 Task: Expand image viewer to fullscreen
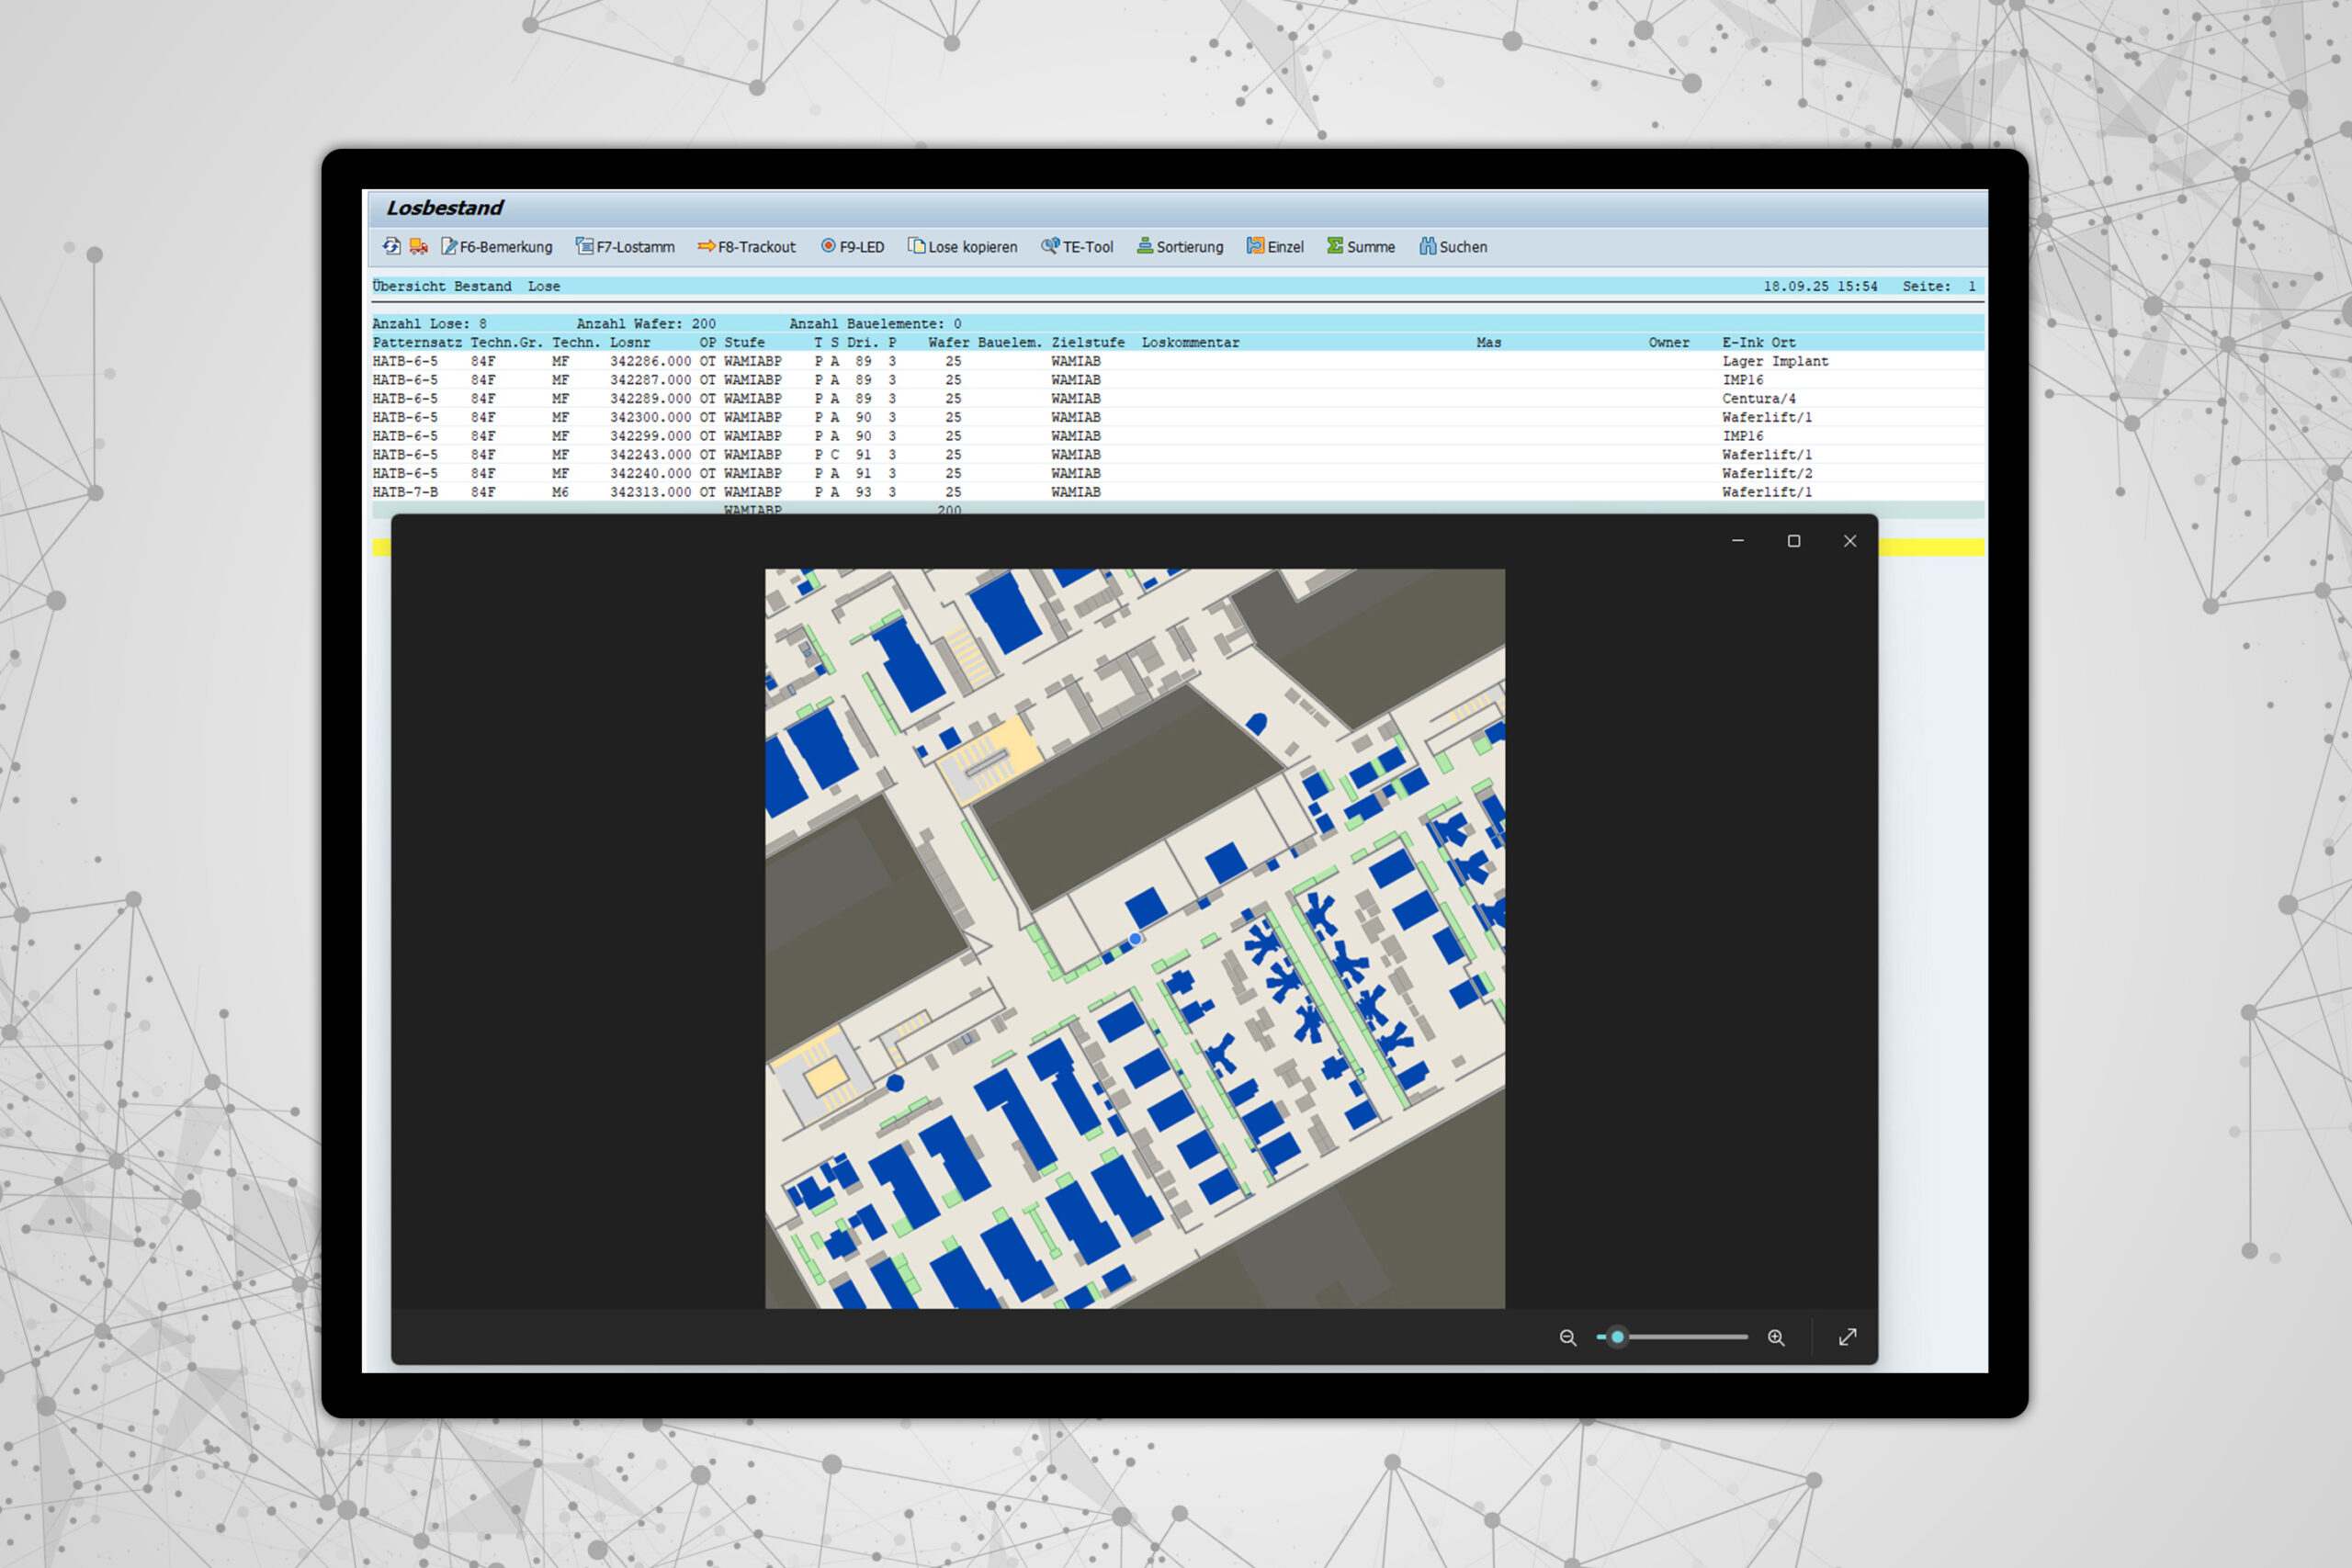coord(1848,1338)
